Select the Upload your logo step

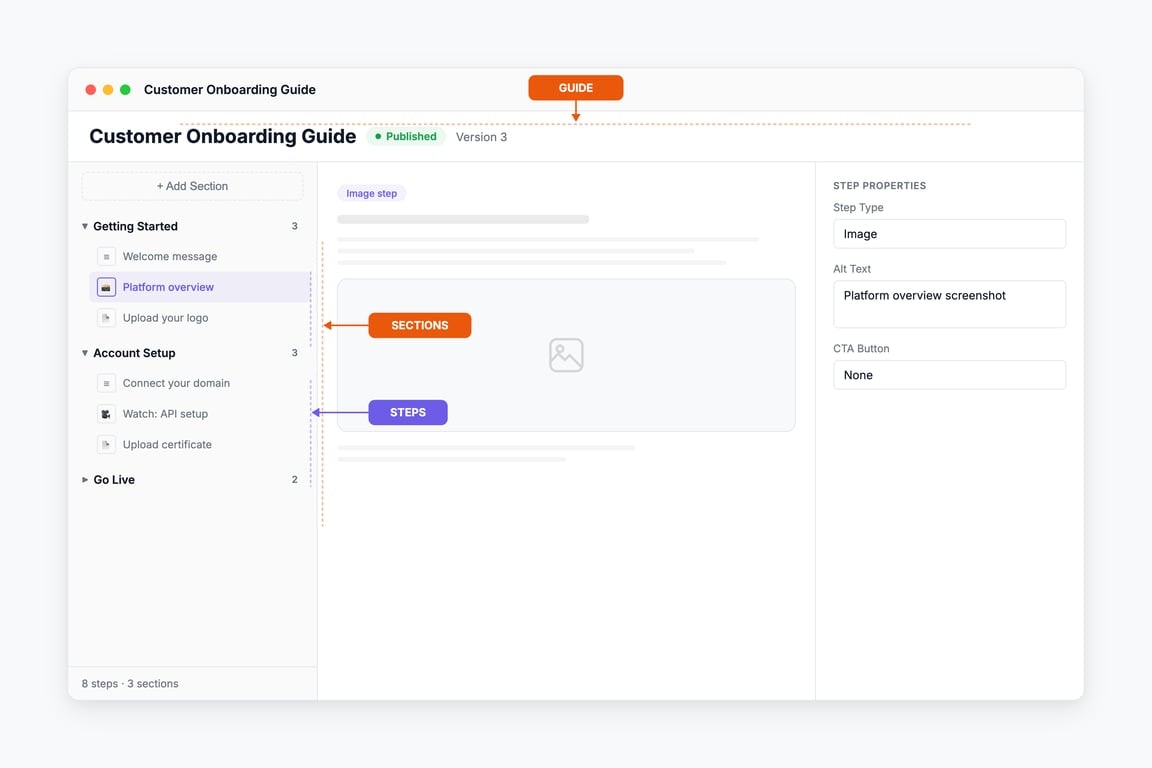165,317
